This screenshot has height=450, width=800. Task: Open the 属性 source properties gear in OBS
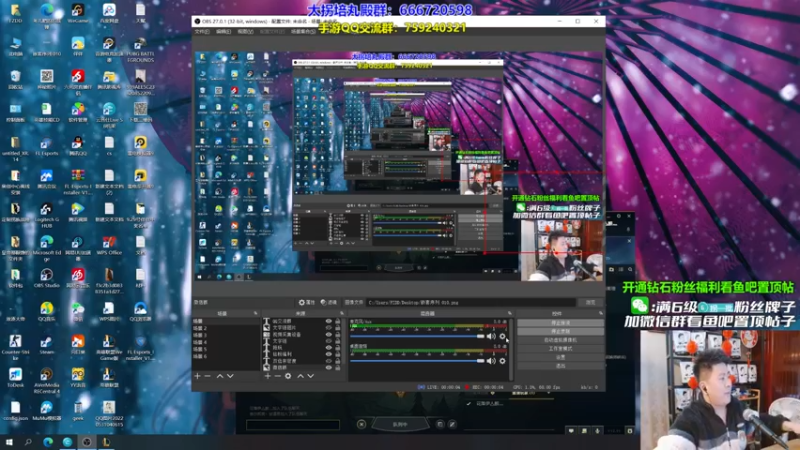pos(307,303)
